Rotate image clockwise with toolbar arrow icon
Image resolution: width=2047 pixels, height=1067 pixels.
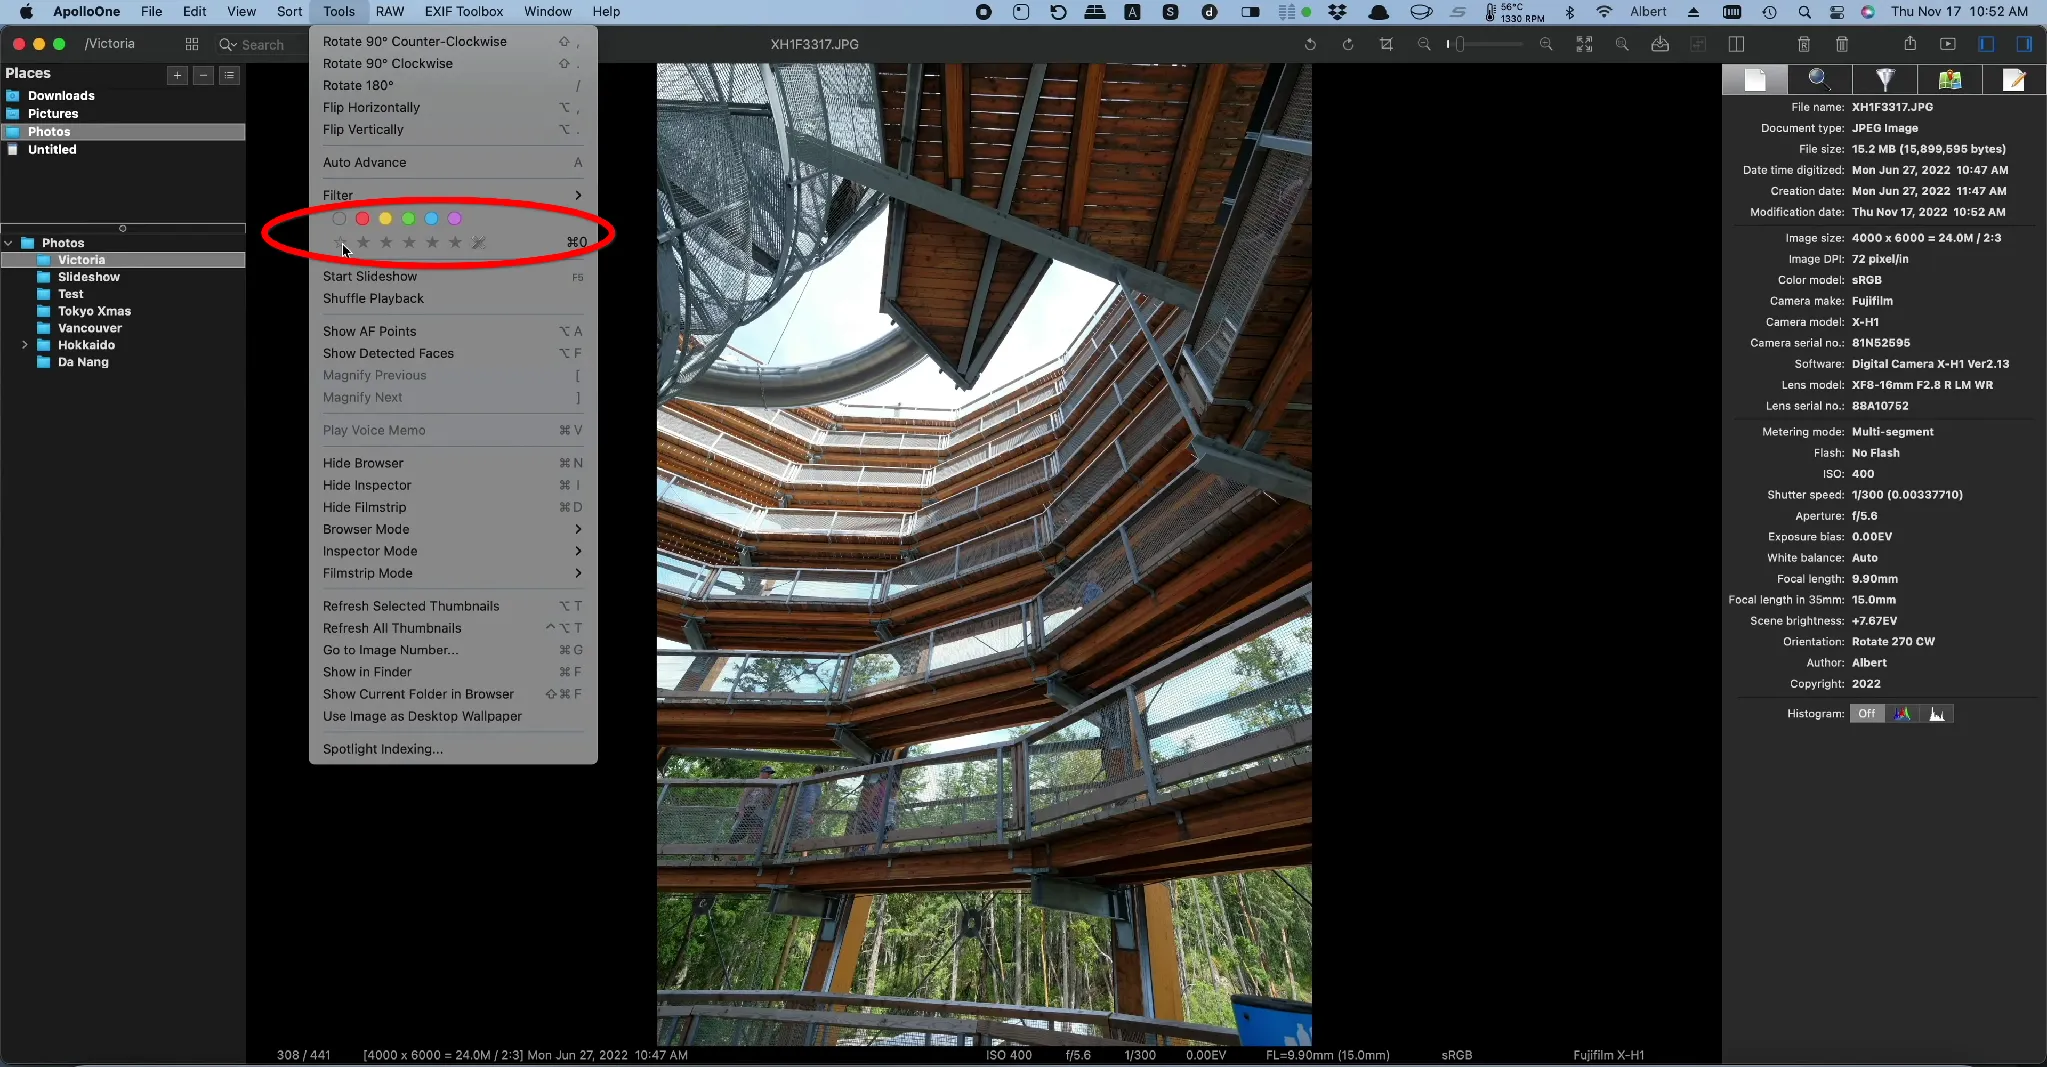tap(1348, 44)
